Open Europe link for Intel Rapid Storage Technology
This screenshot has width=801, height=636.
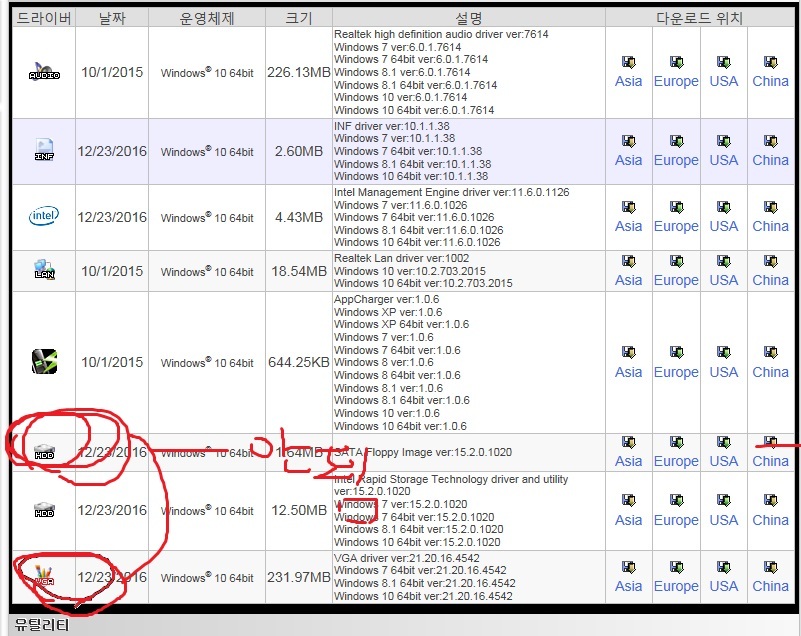click(676, 521)
